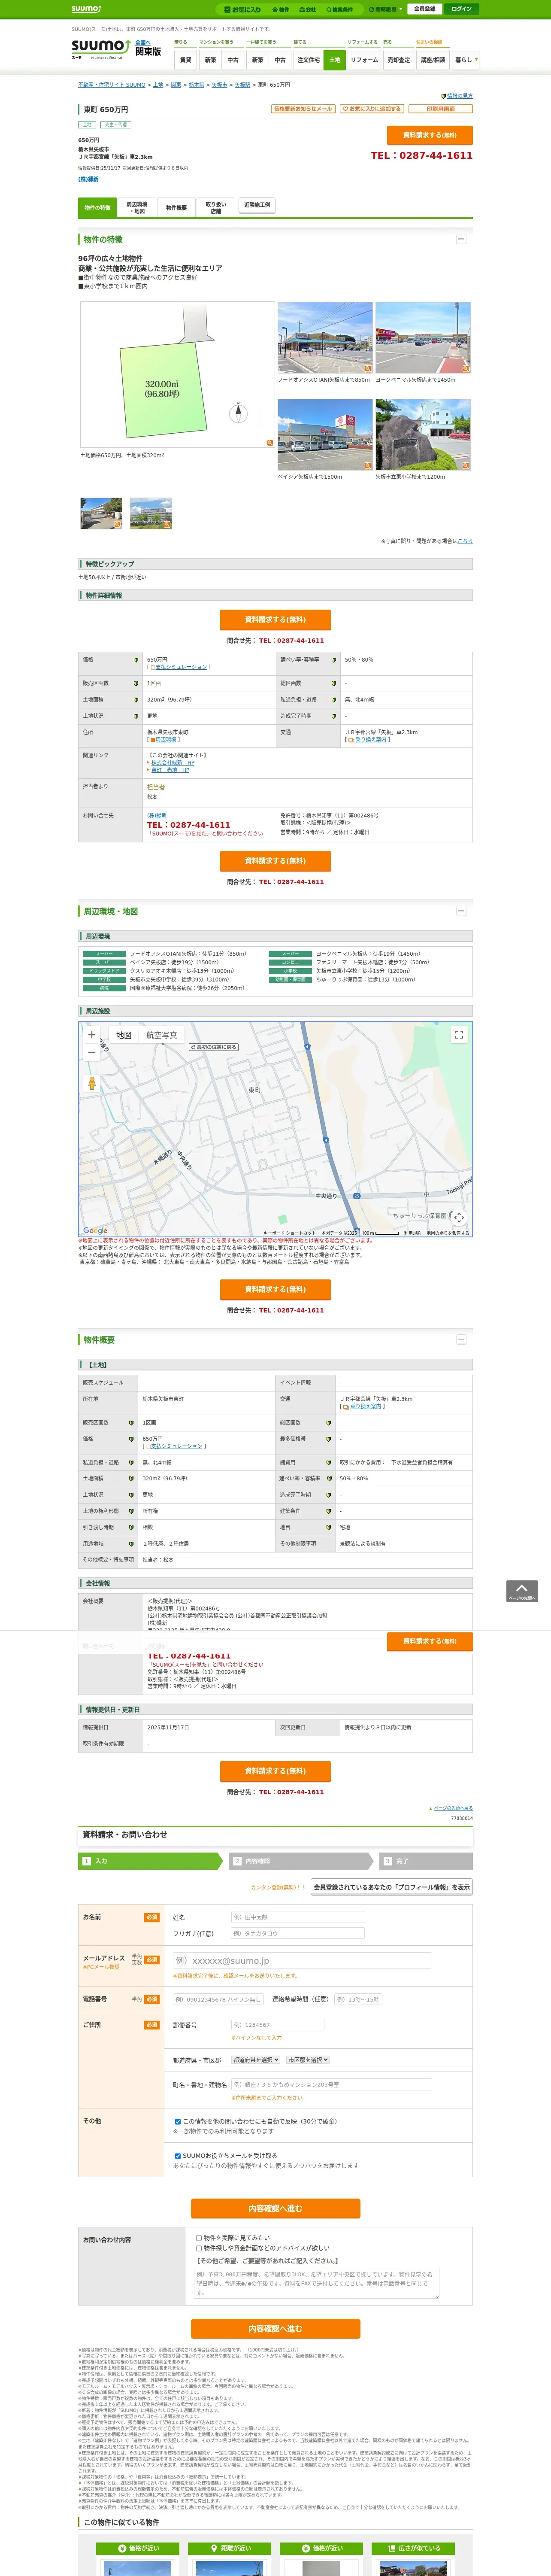The image size is (551, 2576).
Task: Expand the 閲覧履歴 dropdown in top bar
Action: 386,9
